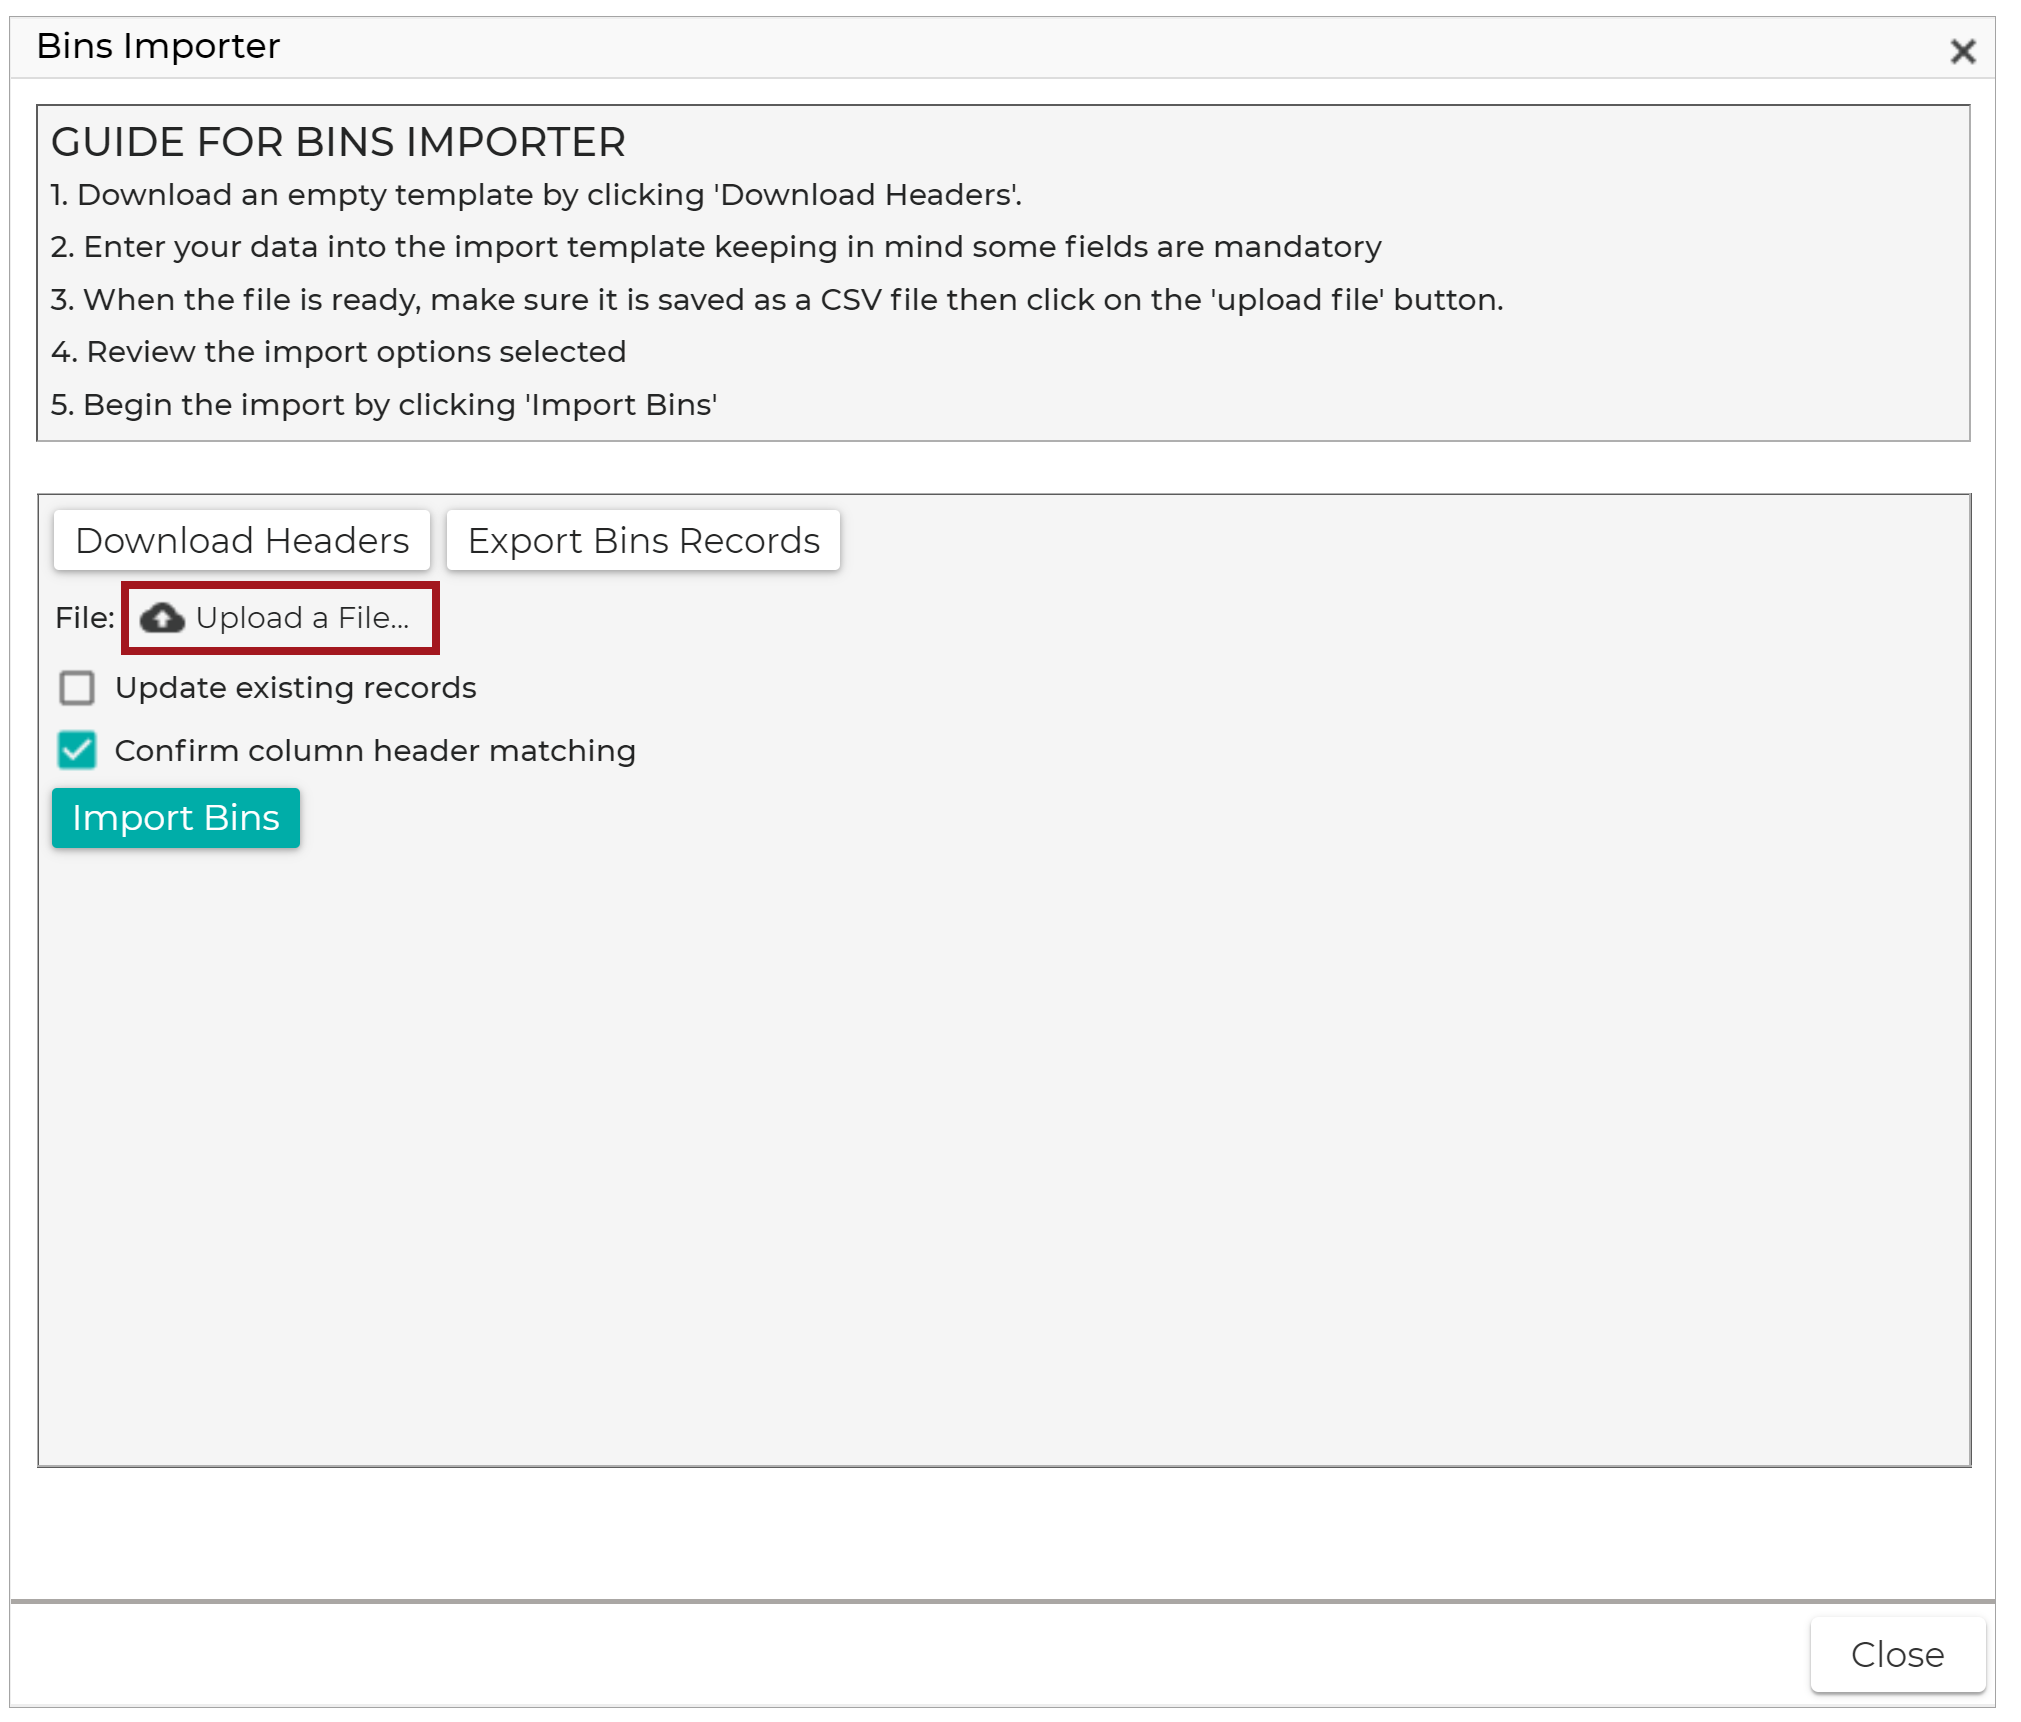Click guide step 2 about mandatory fields
Screen dimensions: 2021x1722
(x=716, y=247)
